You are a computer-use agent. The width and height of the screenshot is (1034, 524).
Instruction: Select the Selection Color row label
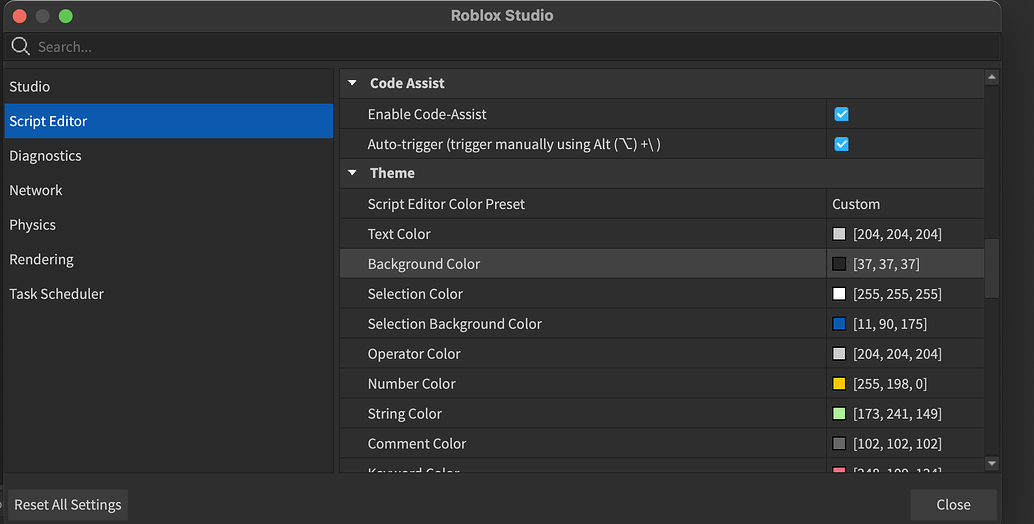415,294
